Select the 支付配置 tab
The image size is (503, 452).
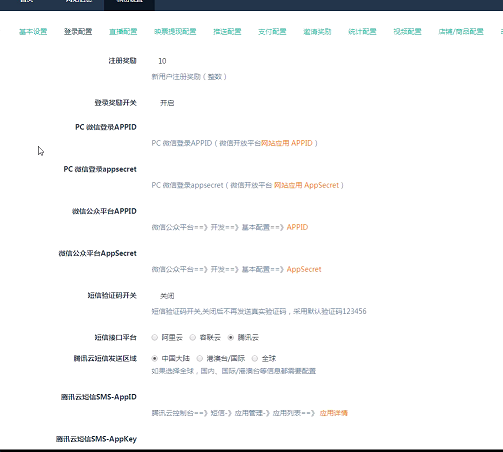[272, 32]
